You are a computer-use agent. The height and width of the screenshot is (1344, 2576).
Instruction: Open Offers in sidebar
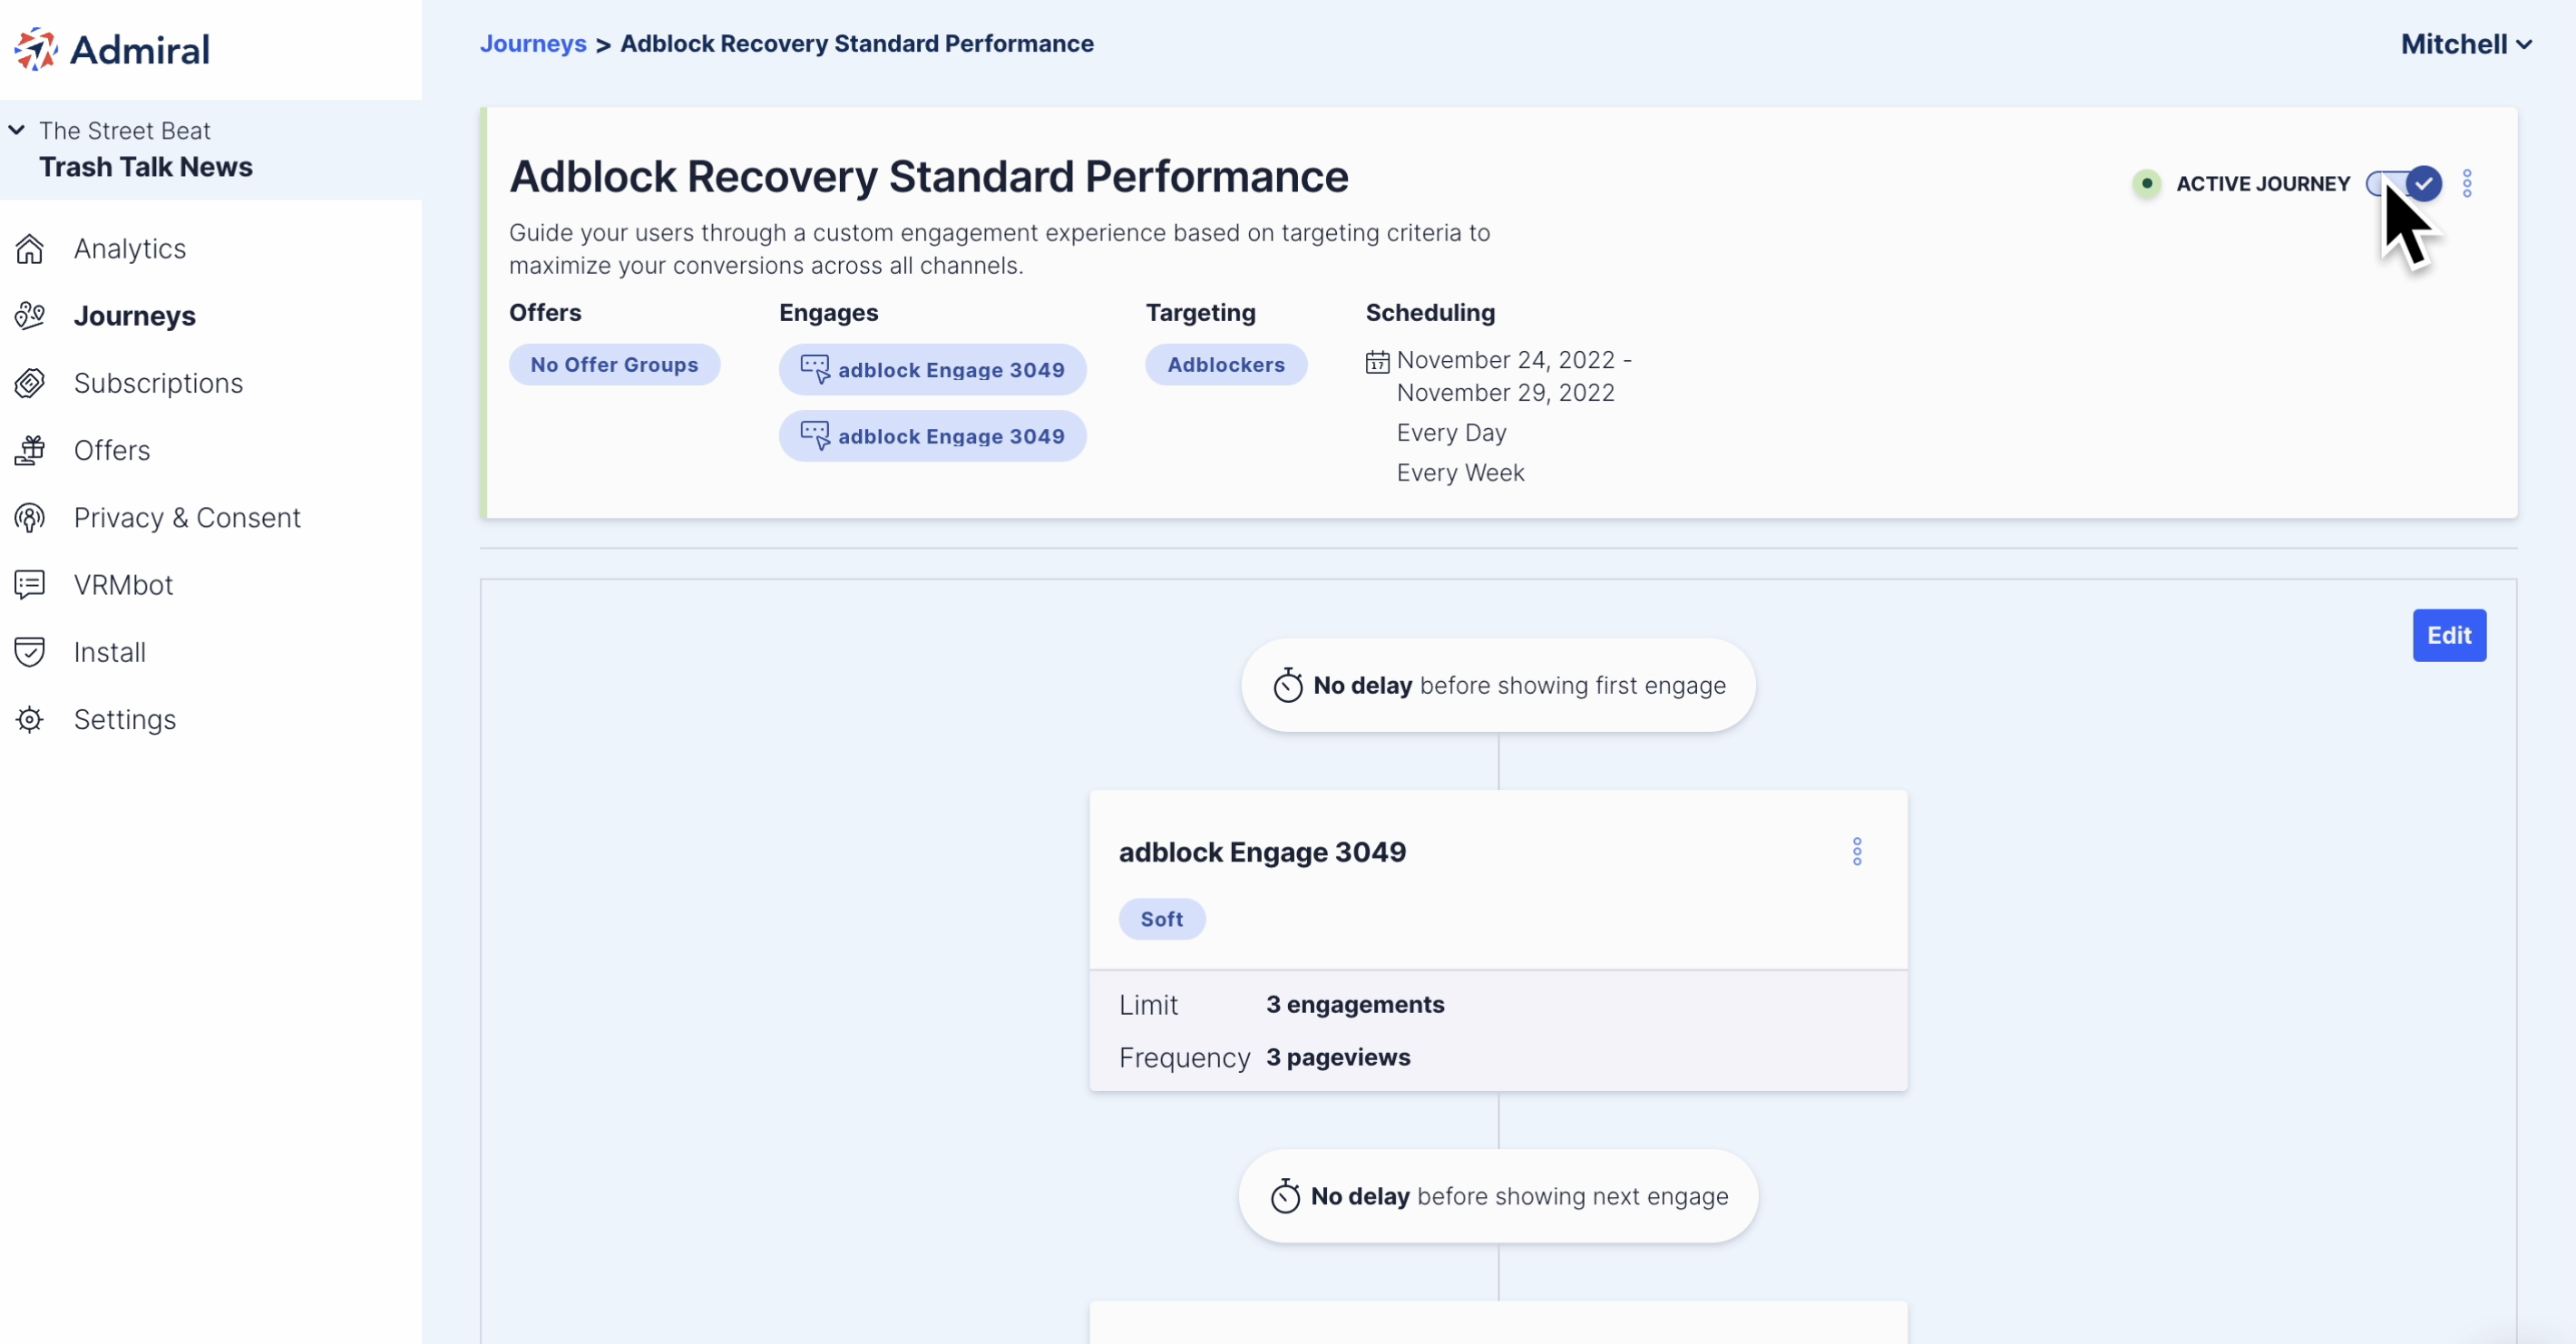click(x=112, y=450)
